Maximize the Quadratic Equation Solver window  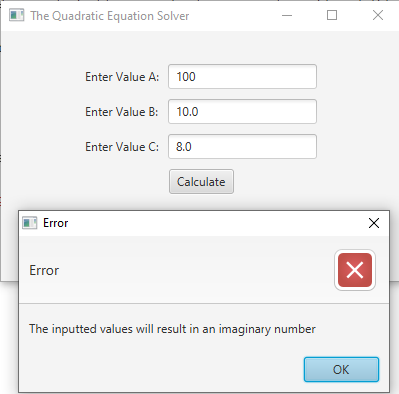332,15
